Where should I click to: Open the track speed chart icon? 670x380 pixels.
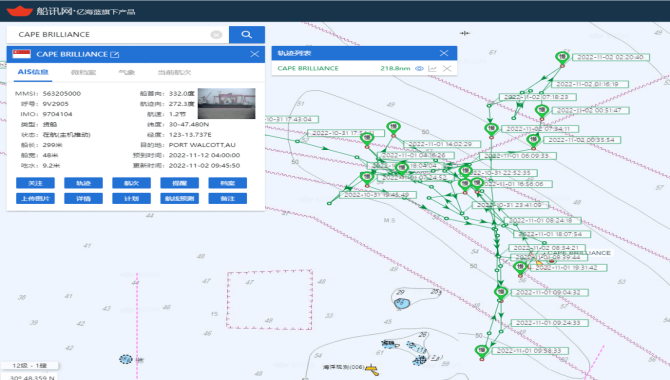point(432,68)
